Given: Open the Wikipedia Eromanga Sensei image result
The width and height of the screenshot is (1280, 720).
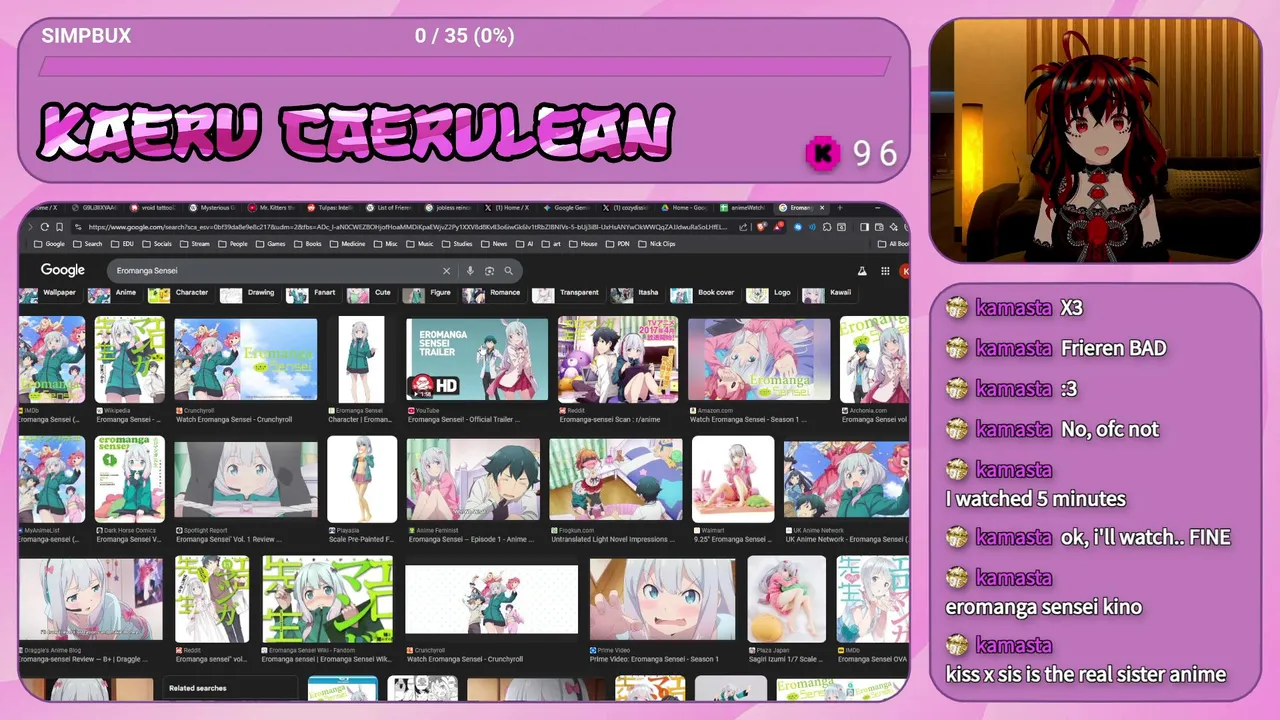Looking at the screenshot, I should (130, 359).
